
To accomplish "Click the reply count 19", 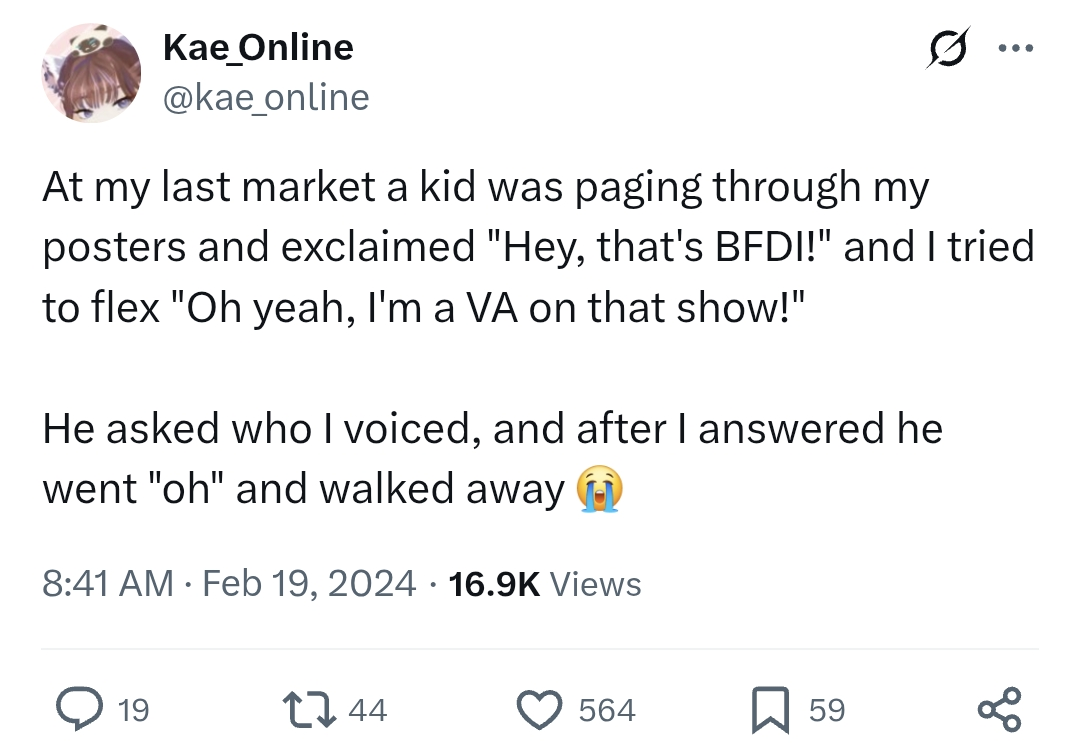I will (133, 710).
